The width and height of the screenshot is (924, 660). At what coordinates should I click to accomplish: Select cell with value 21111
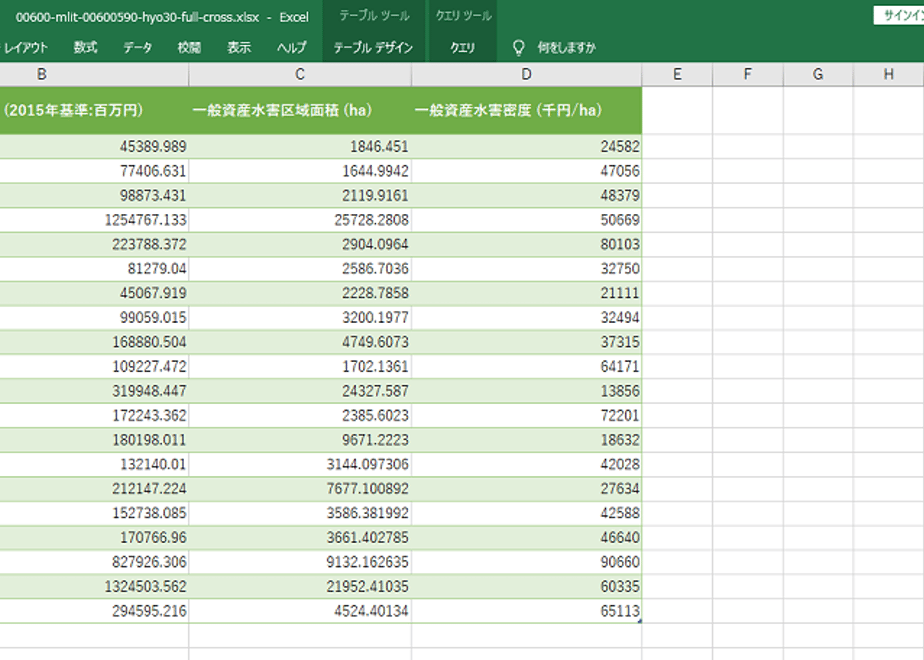pos(526,293)
